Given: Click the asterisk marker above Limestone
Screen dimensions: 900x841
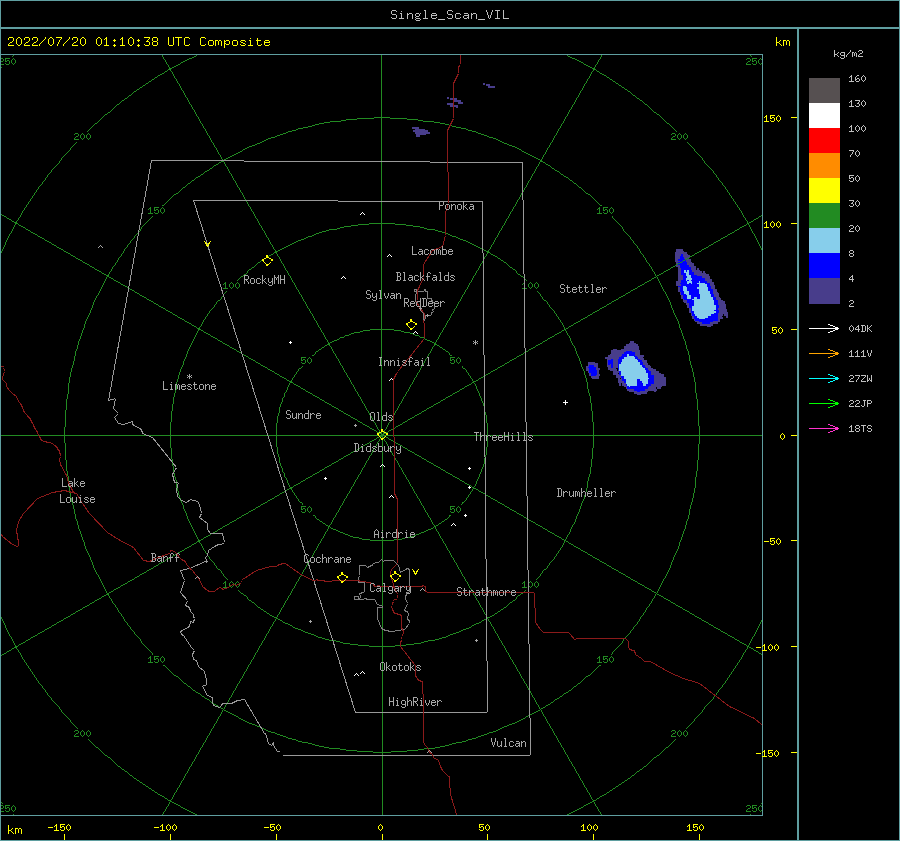Looking at the screenshot, I should tap(189, 377).
